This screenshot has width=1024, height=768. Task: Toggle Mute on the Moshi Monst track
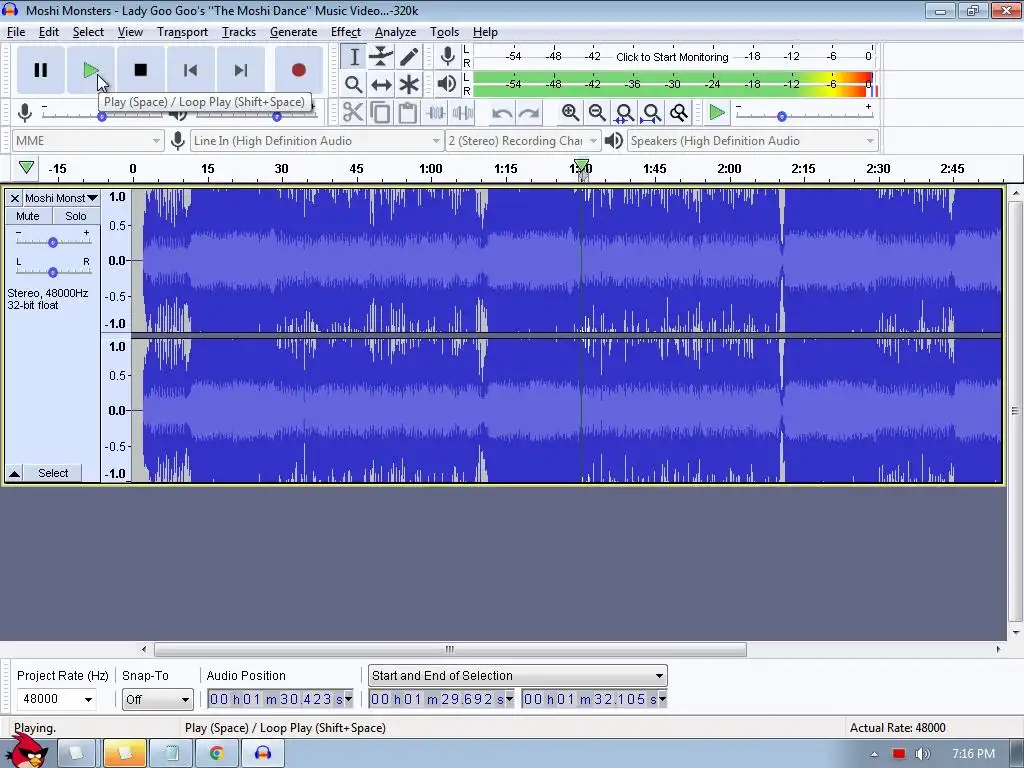pos(27,216)
